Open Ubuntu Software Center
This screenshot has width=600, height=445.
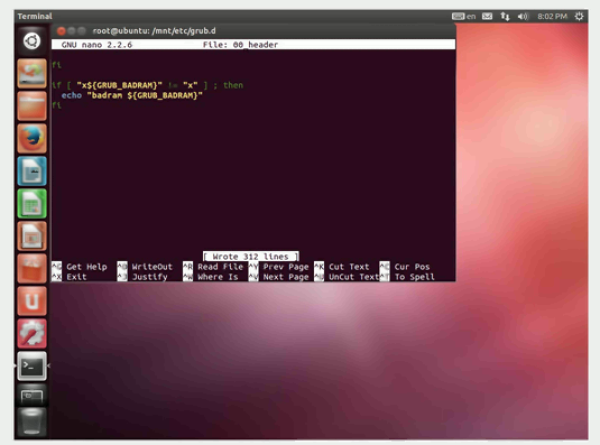tap(32, 269)
